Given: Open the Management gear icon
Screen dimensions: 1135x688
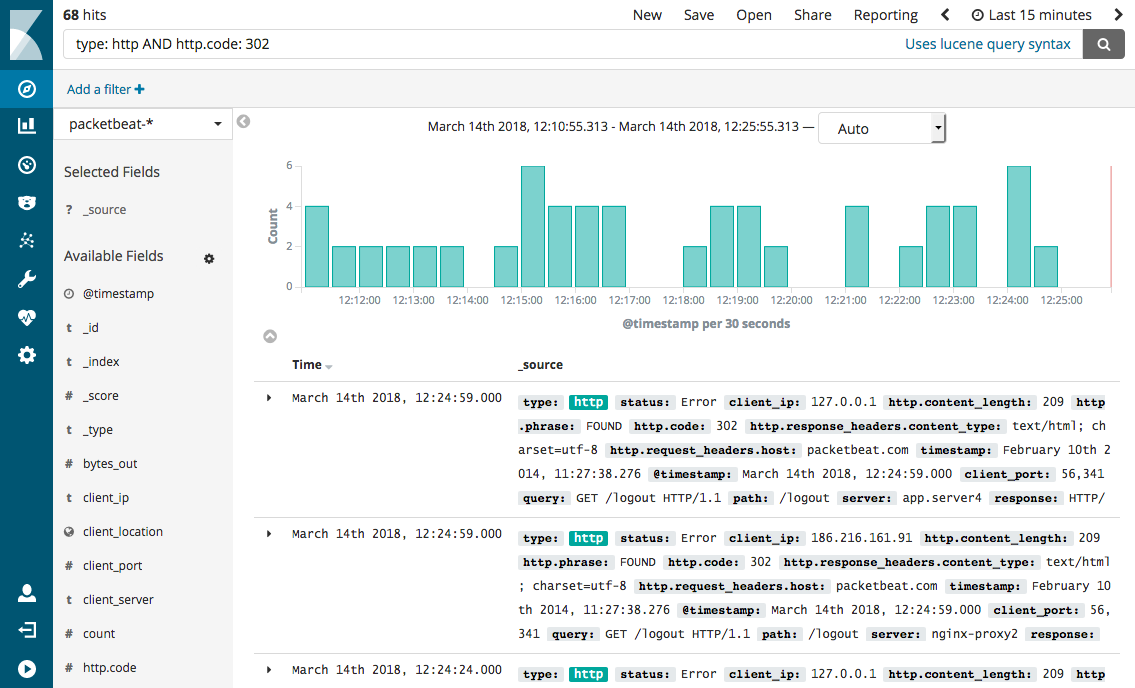Looking at the screenshot, I should point(26,355).
